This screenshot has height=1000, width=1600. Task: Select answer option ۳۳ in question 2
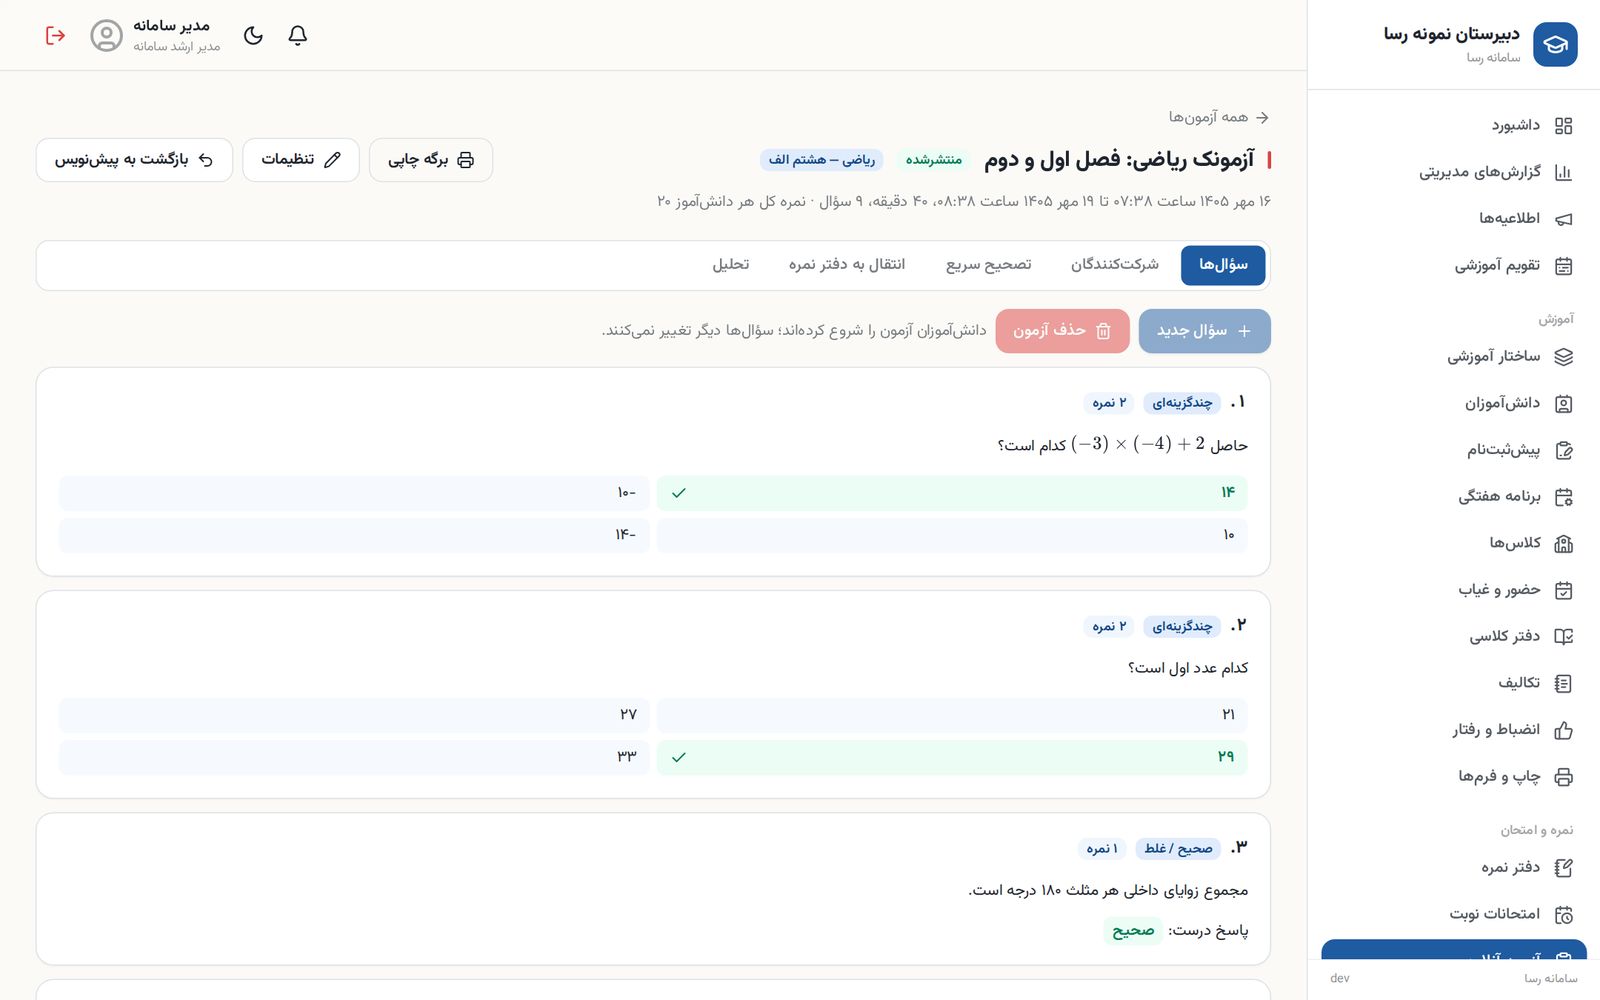pyautogui.click(x=354, y=757)
